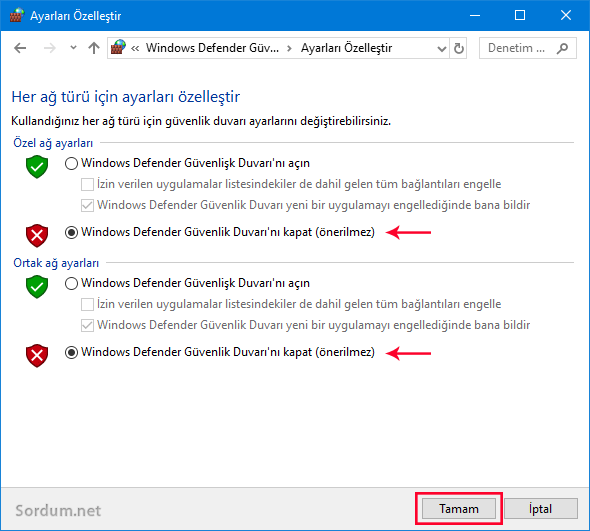Open Windows Defender Güv... breadcrumb
590x531 pixels.
212,48
